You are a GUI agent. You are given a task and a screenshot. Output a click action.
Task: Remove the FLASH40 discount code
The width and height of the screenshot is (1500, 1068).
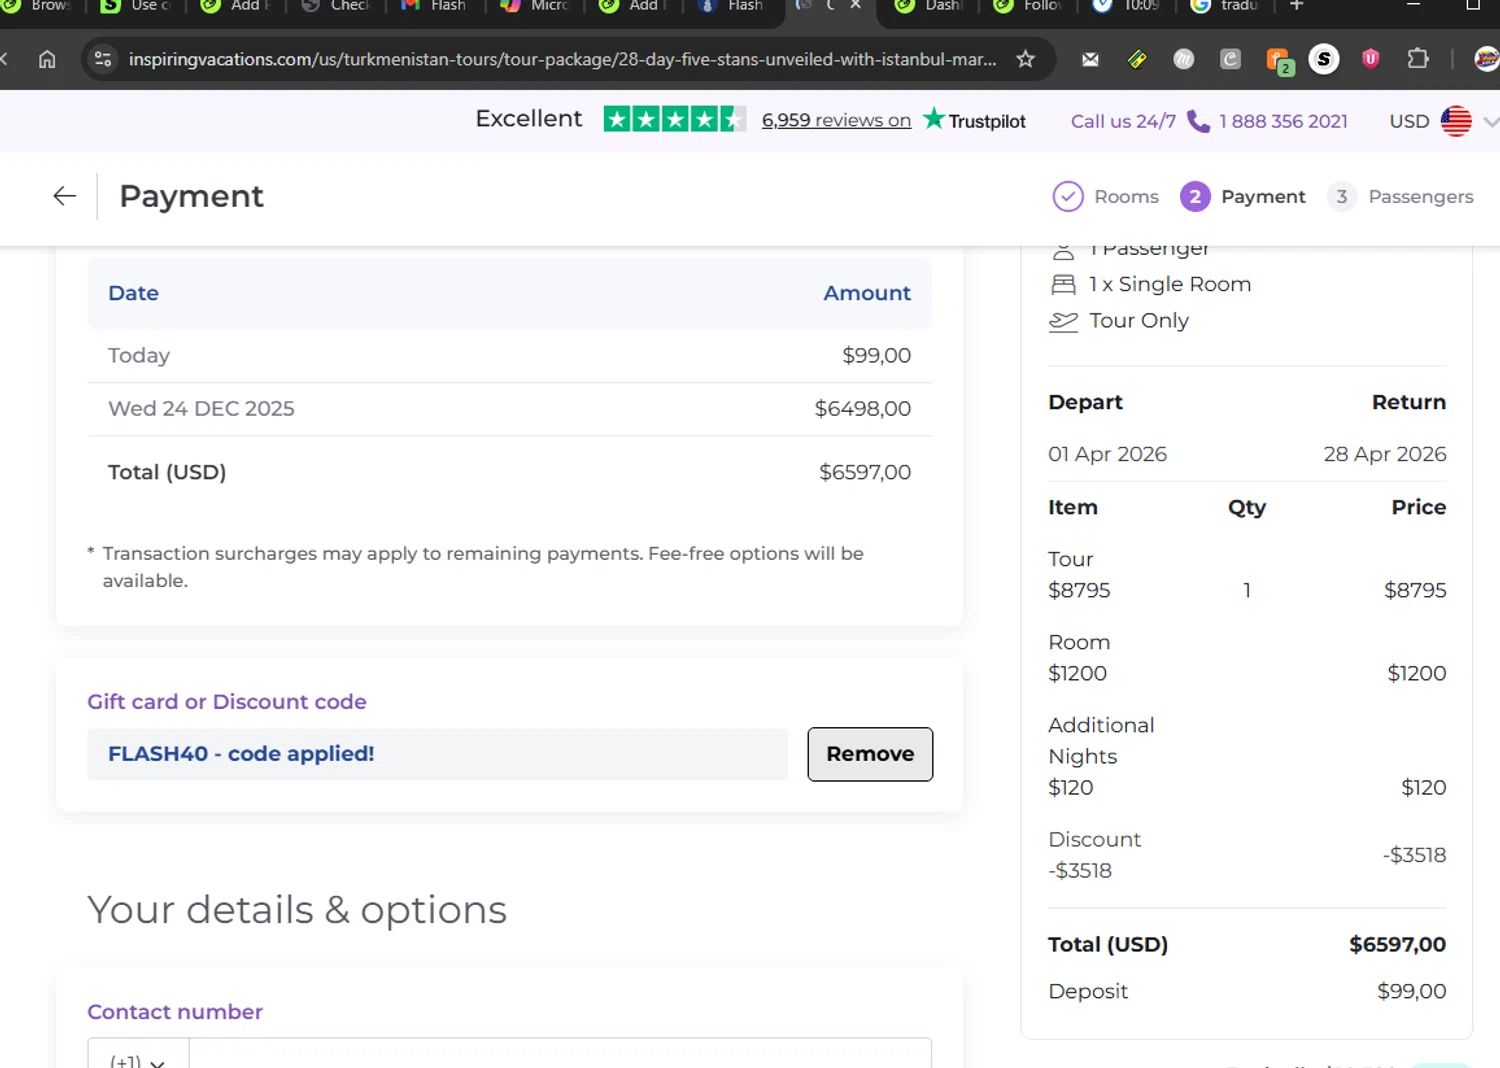[870, 754]
